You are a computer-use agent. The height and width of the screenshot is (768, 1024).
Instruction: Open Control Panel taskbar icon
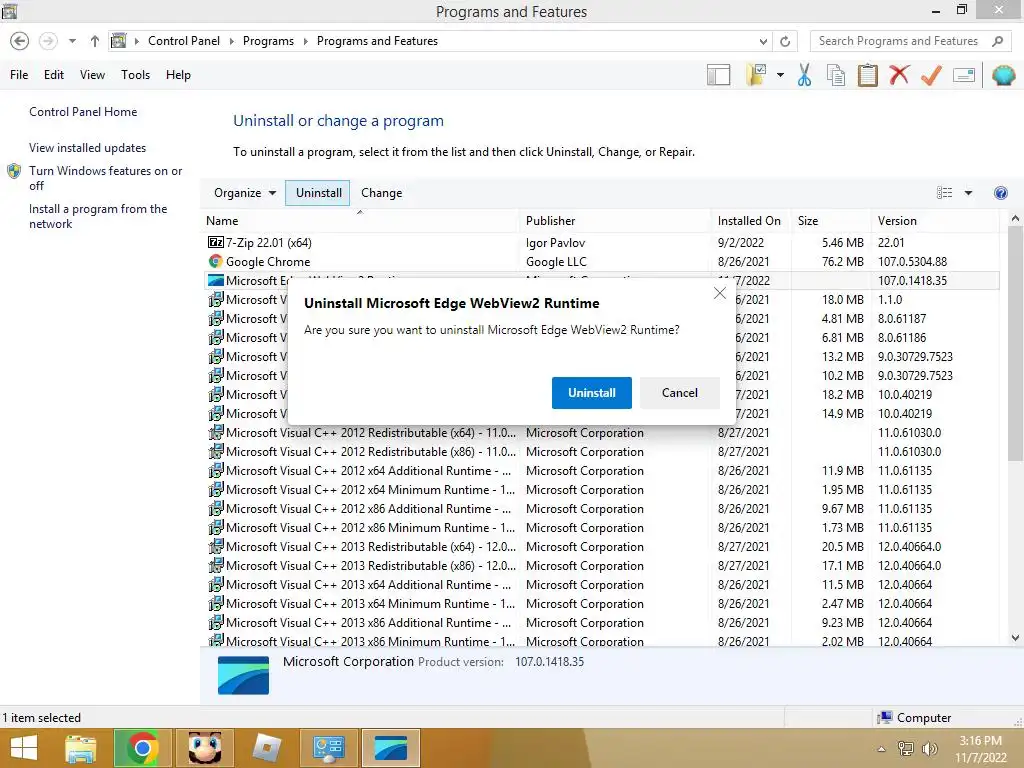[x=328, y=748]
